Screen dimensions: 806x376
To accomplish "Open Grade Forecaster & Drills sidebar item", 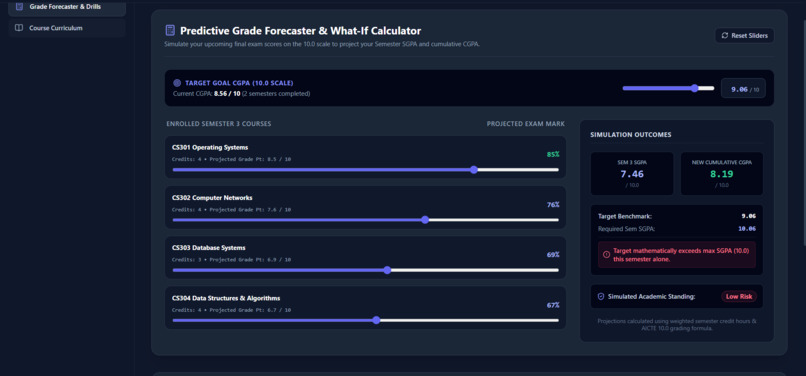I will pyautogui.click(x=67, y=7).
